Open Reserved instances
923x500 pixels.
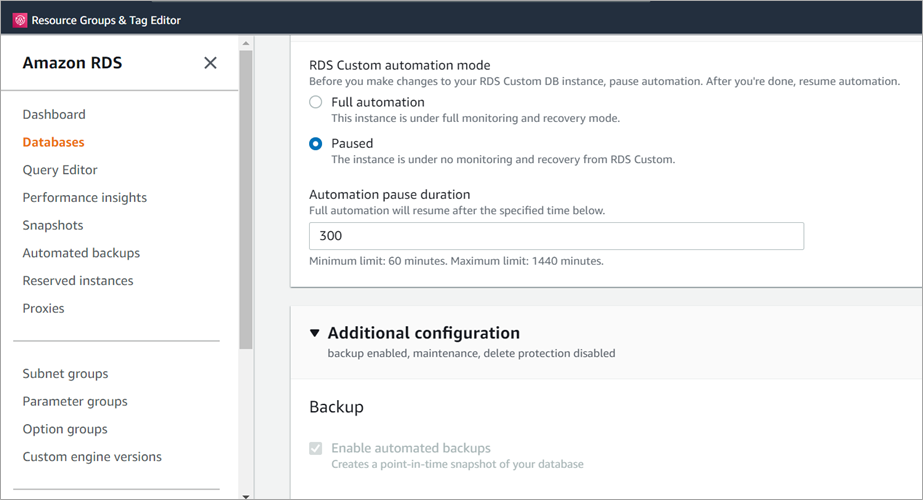pos(78,281)
